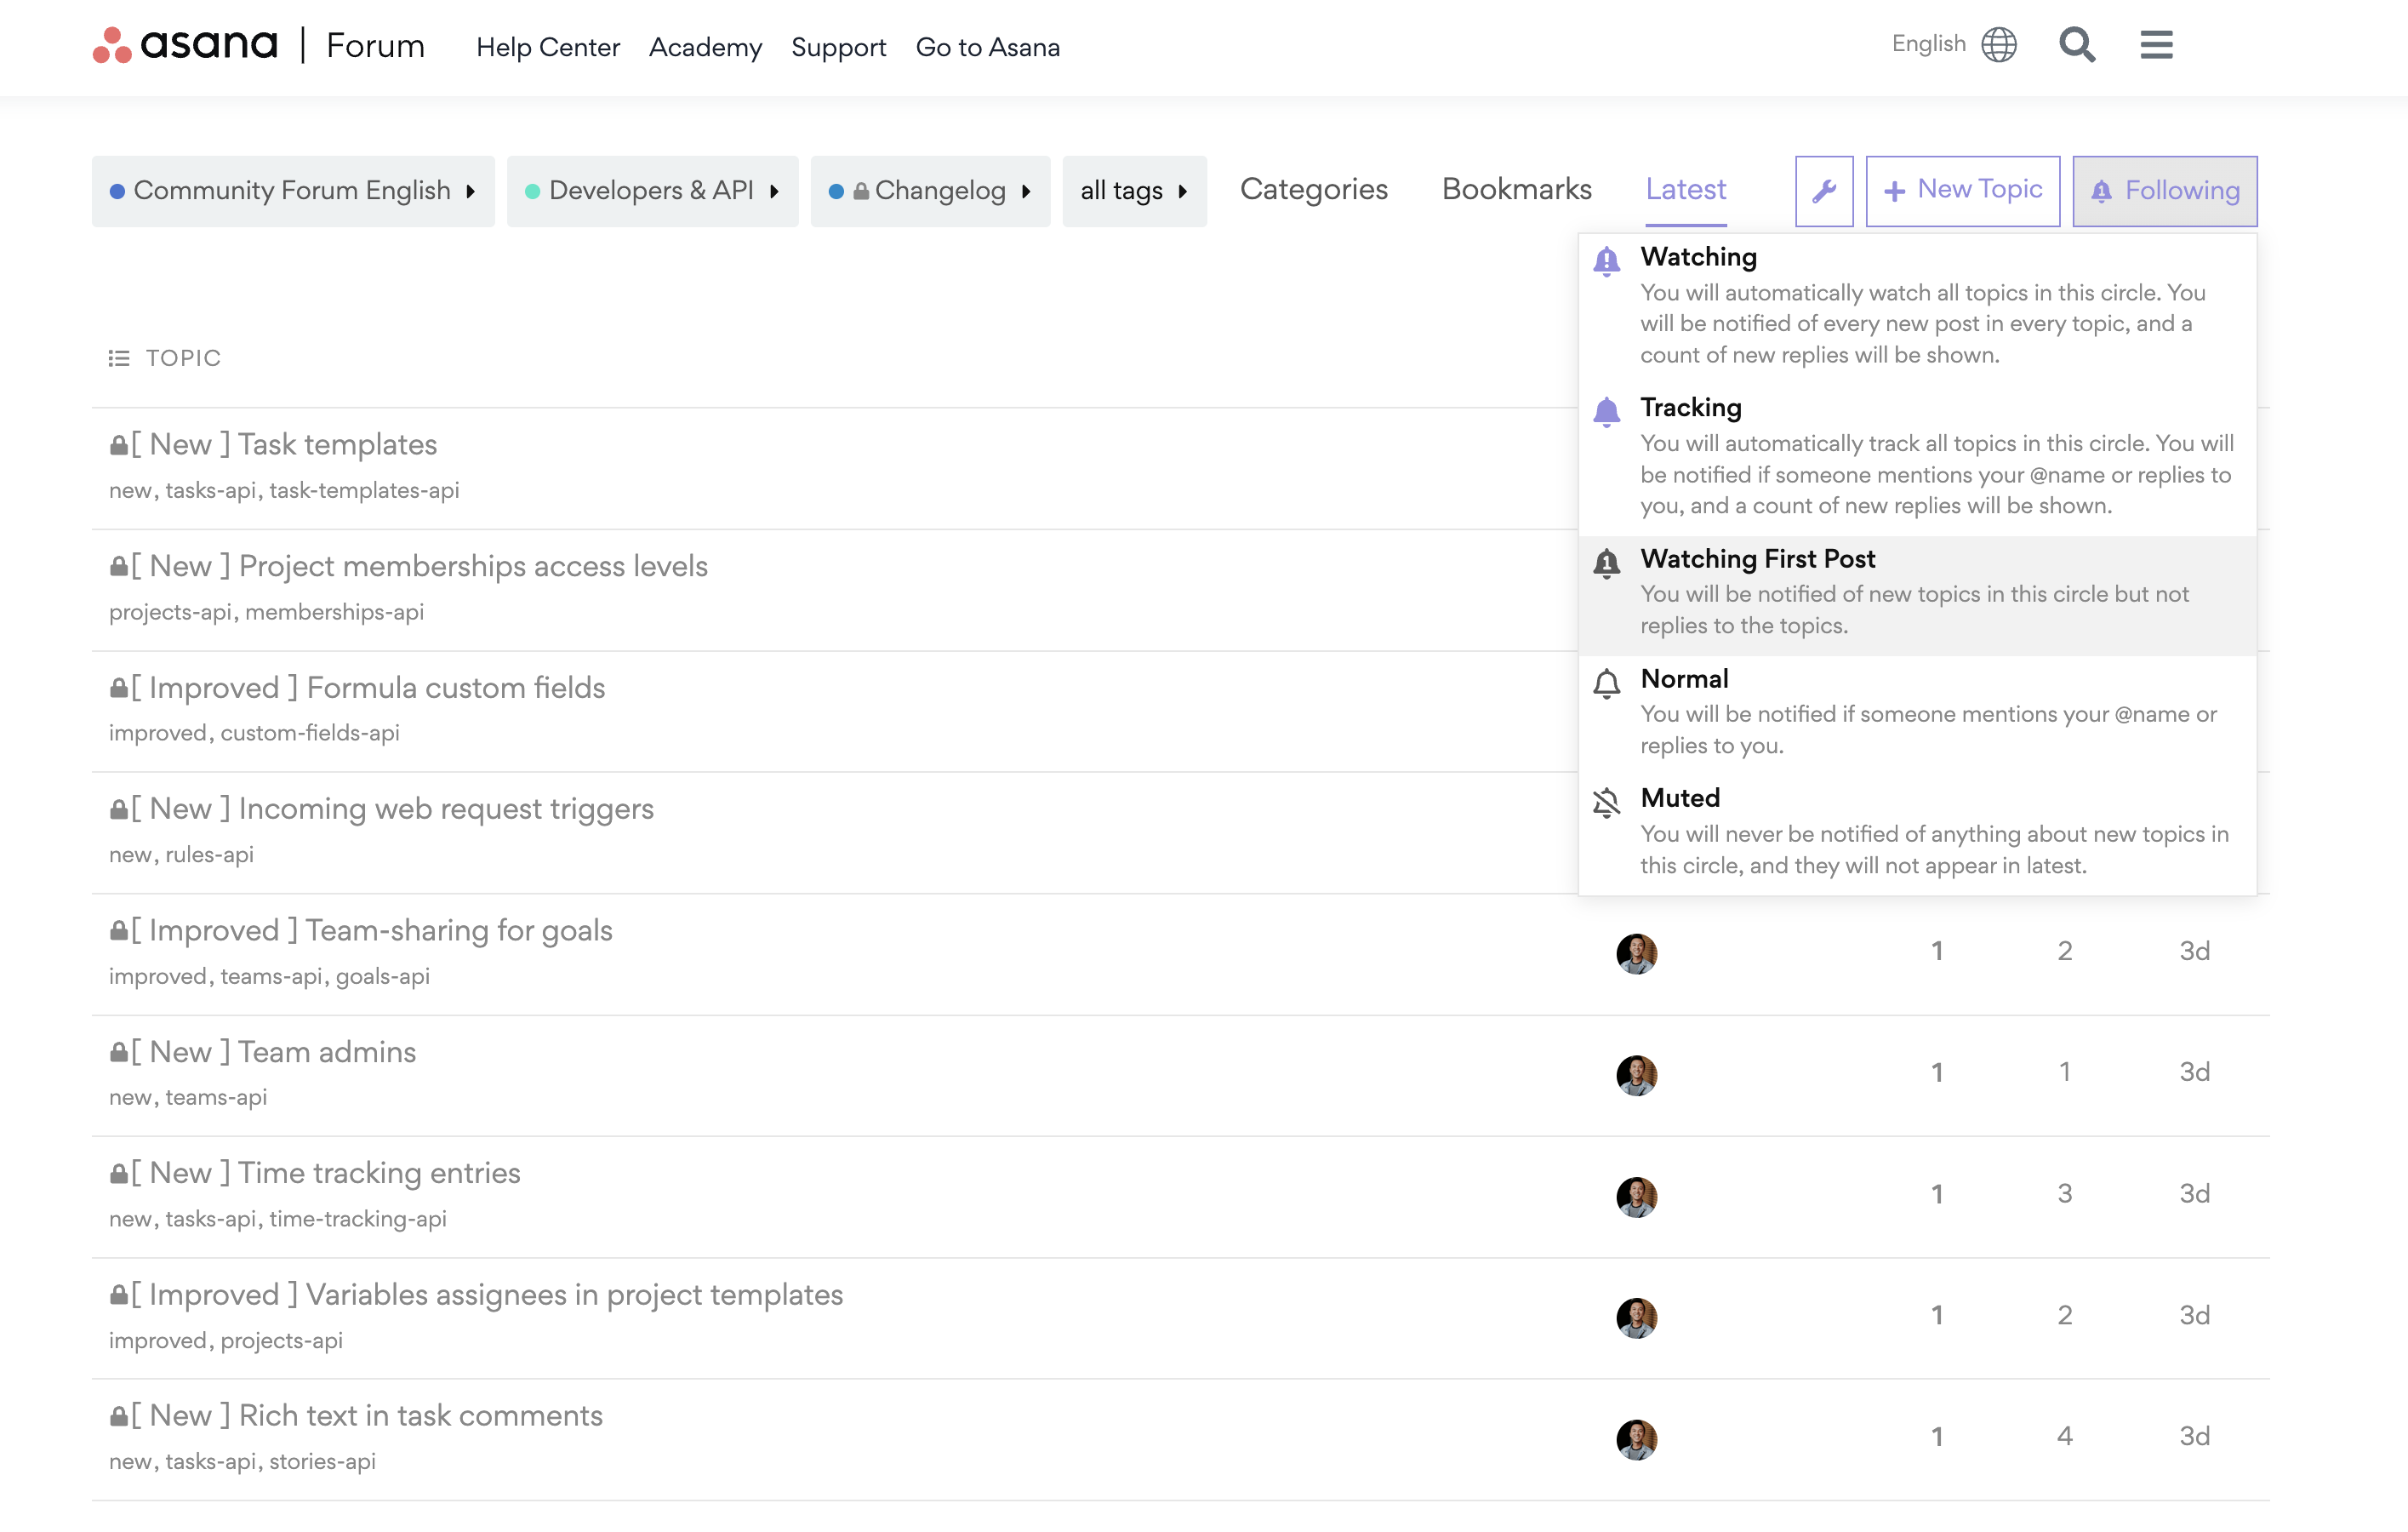Click poster avatar on Team-sharing for goals row
The image size is (2408, 1532).
click(1636, 953)
